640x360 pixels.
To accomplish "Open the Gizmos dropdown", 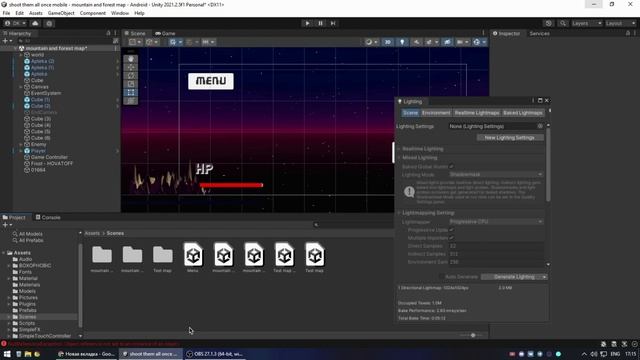I will coord(479,42).
